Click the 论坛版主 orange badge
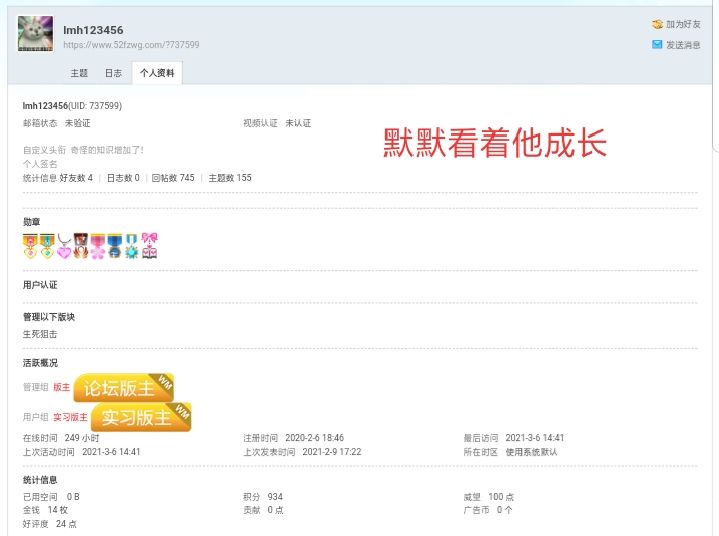The image size is (719, 536). (x=125, y=388)
